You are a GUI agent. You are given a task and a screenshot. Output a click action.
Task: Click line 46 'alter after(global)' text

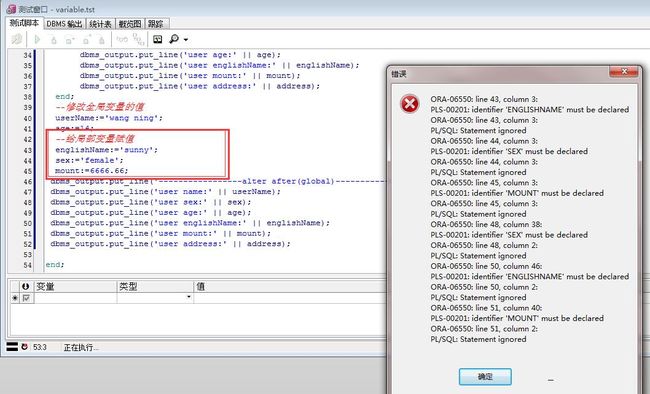pyautogui.click(x=288, y=181)
